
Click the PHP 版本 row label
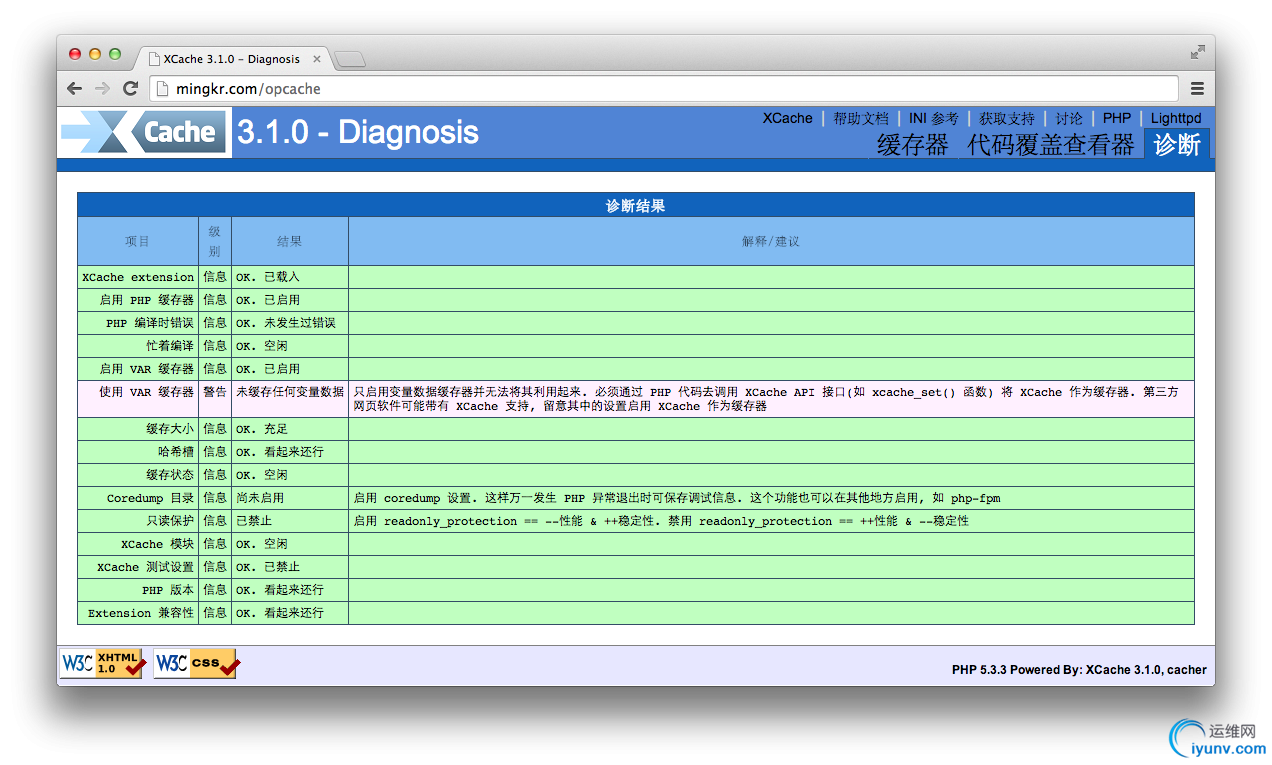[138, 590]
